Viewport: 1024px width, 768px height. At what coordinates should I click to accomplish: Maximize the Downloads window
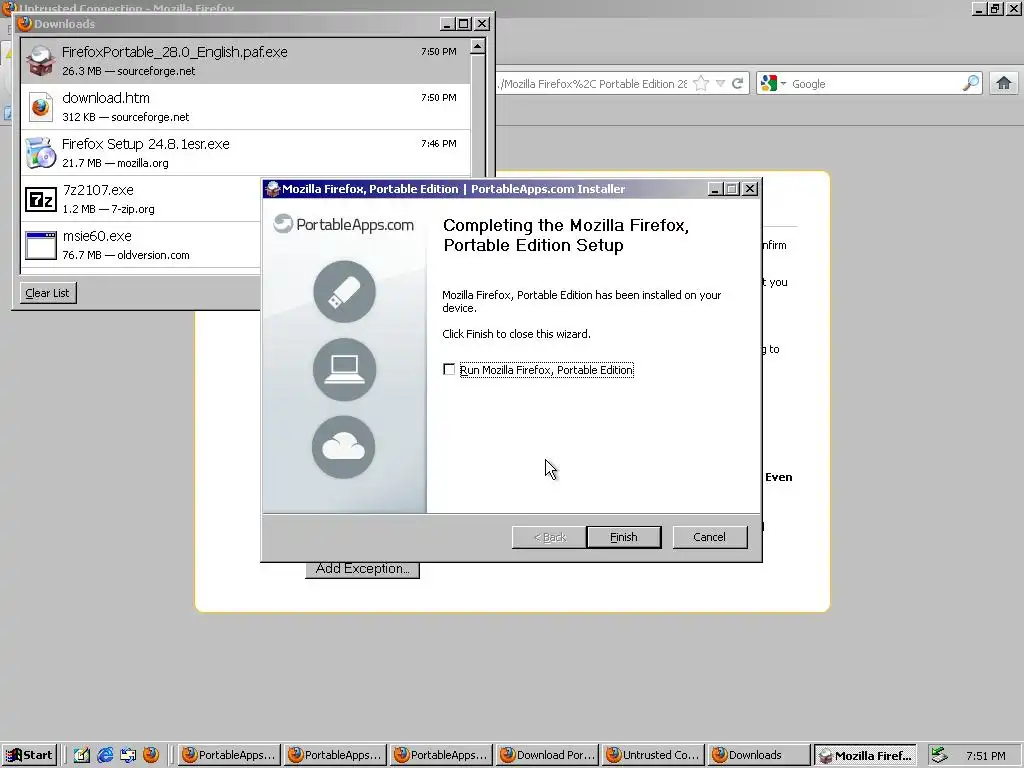(x=464, y=24)
